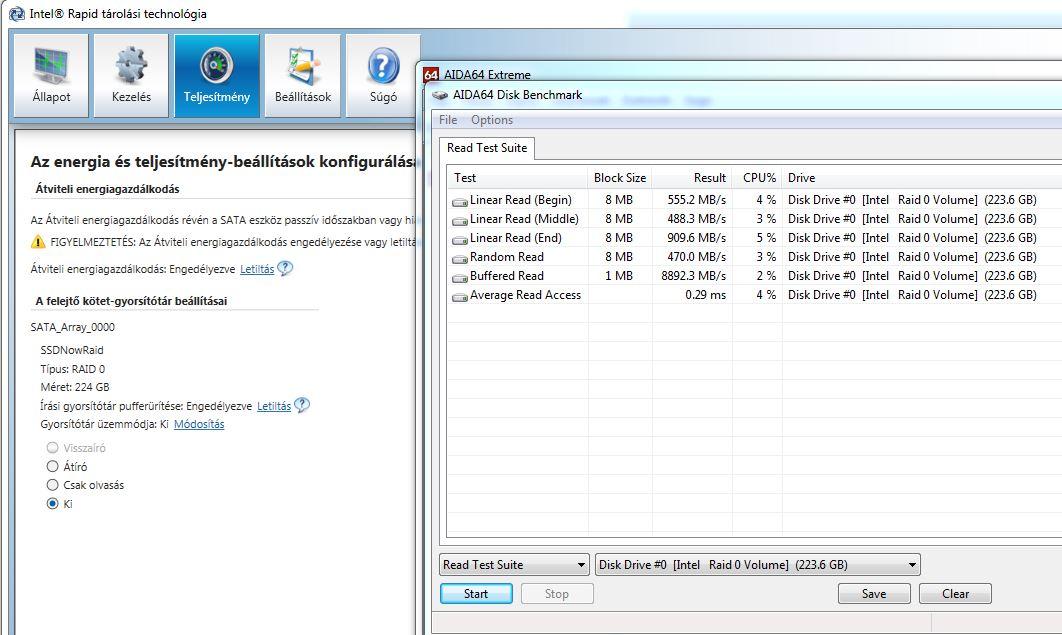Open the Options menu in Disk Benchmark
1062x635 pixels.
tap(492, 120)
